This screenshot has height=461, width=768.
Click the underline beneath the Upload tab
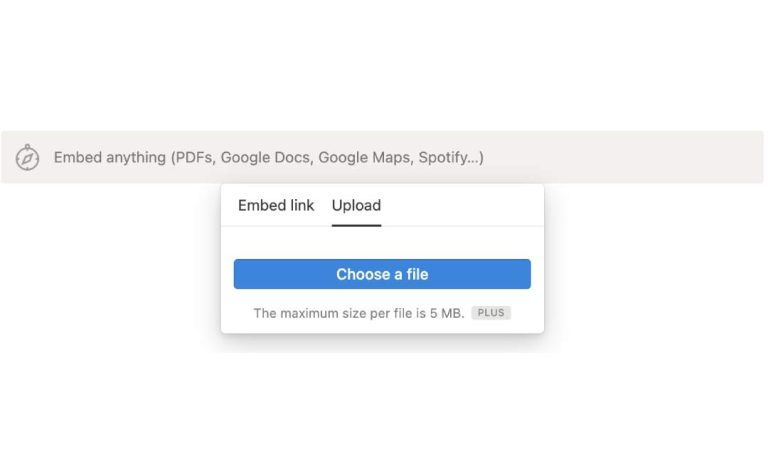(x=356, y=225)
